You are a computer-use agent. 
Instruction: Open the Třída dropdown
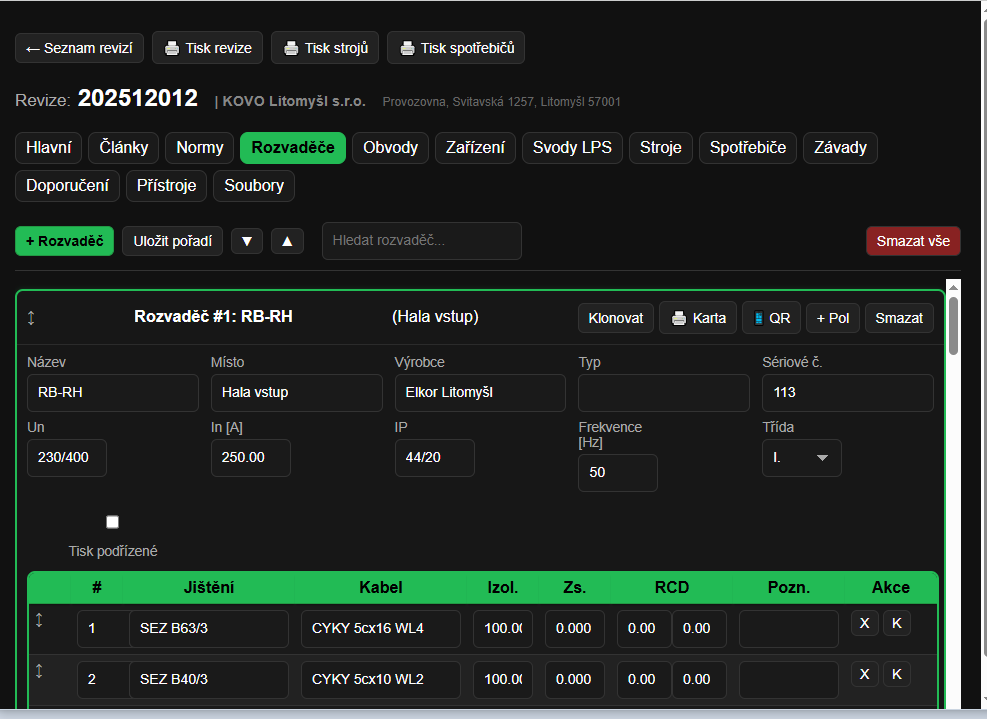click(801, 458)
